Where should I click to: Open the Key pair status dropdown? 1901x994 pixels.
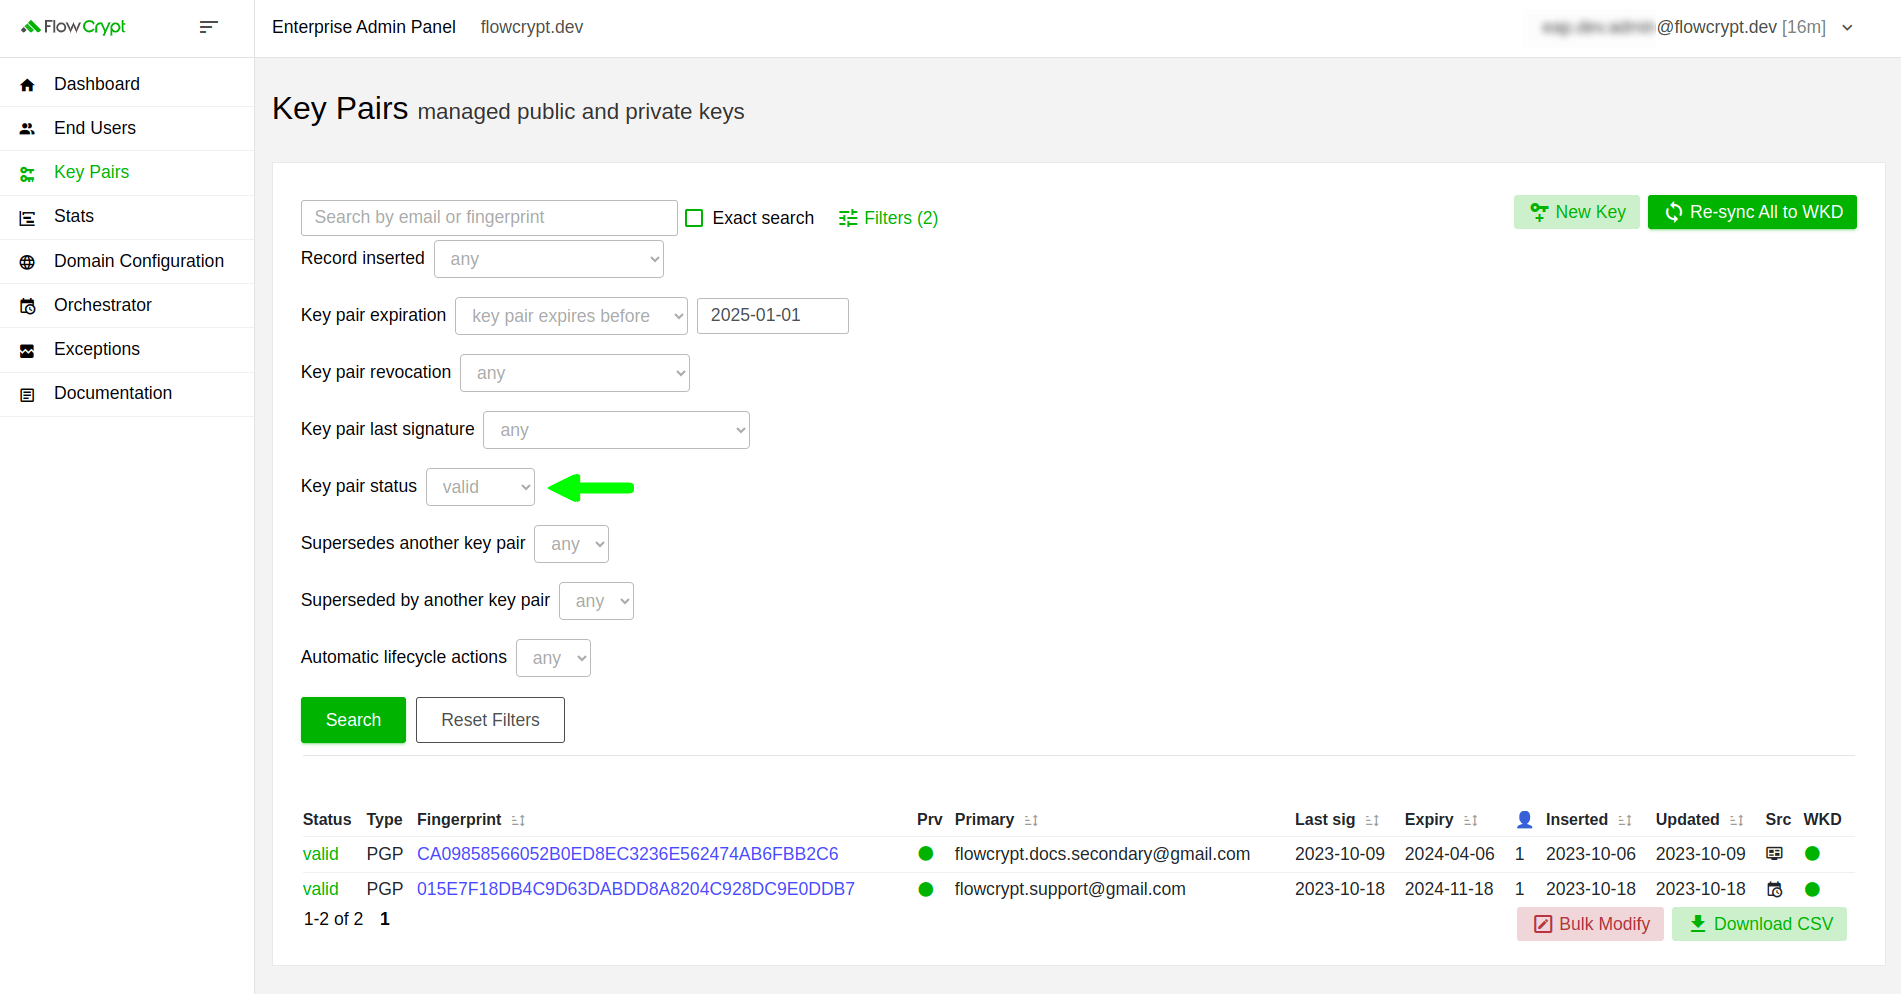click(x=480, y=487)
